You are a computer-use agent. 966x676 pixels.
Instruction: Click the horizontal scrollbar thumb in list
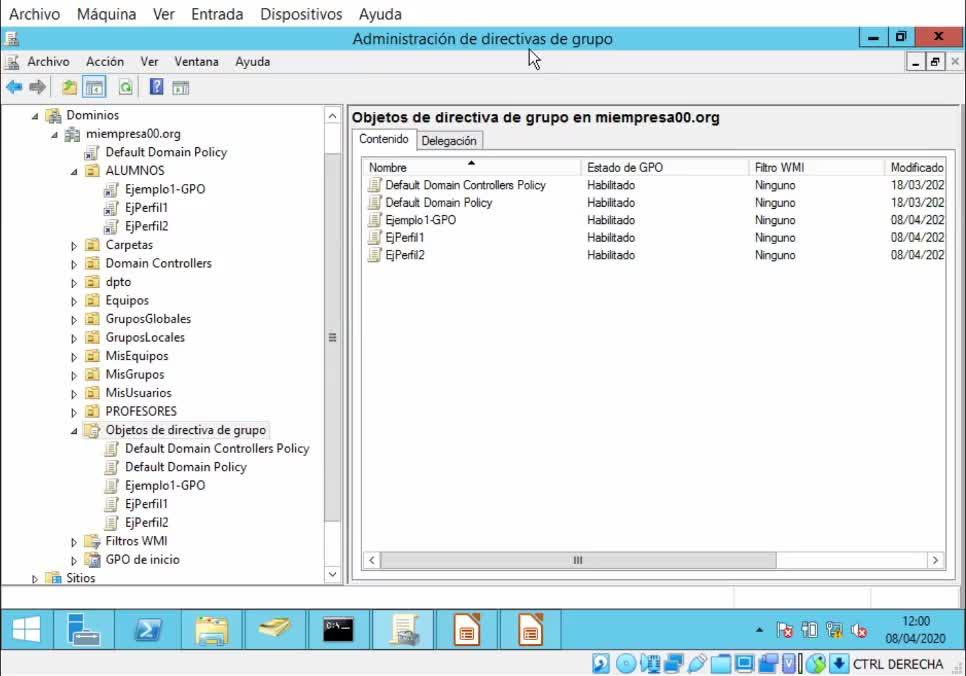[578, 560]
